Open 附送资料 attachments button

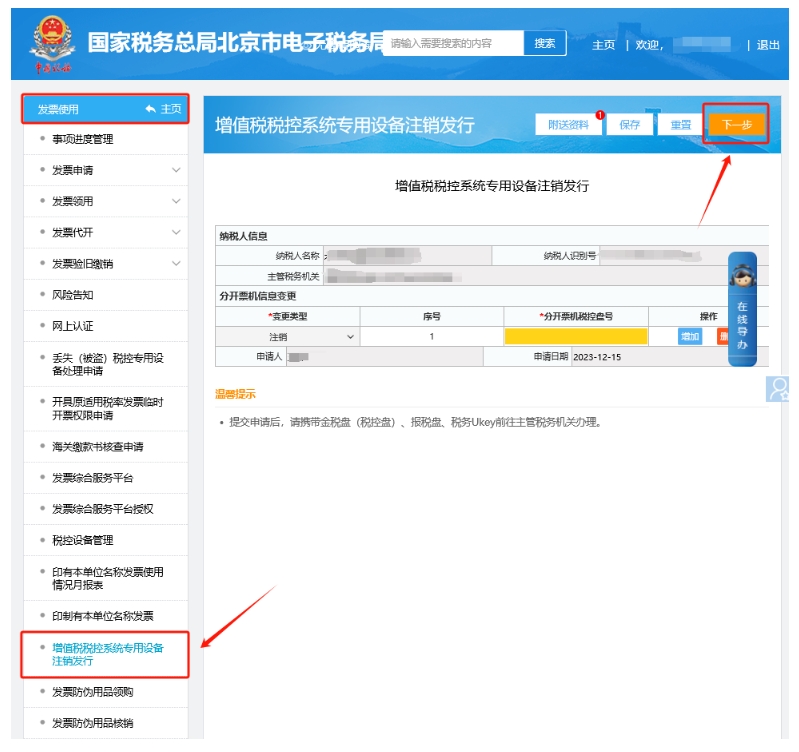coord(568,125)
